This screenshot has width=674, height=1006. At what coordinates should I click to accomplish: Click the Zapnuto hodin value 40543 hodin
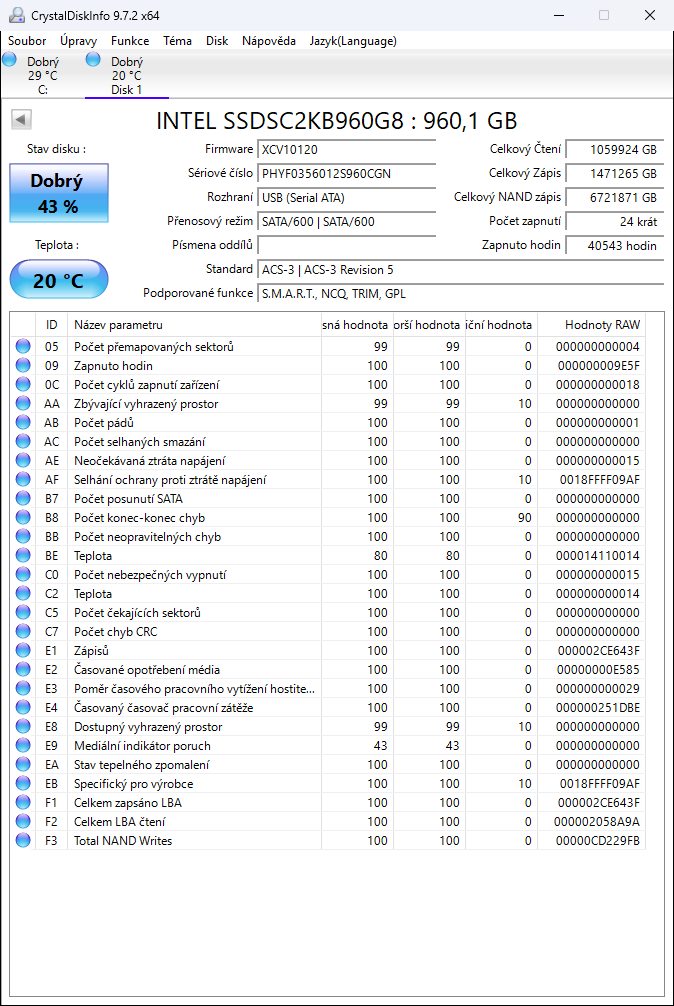point(615,246)
